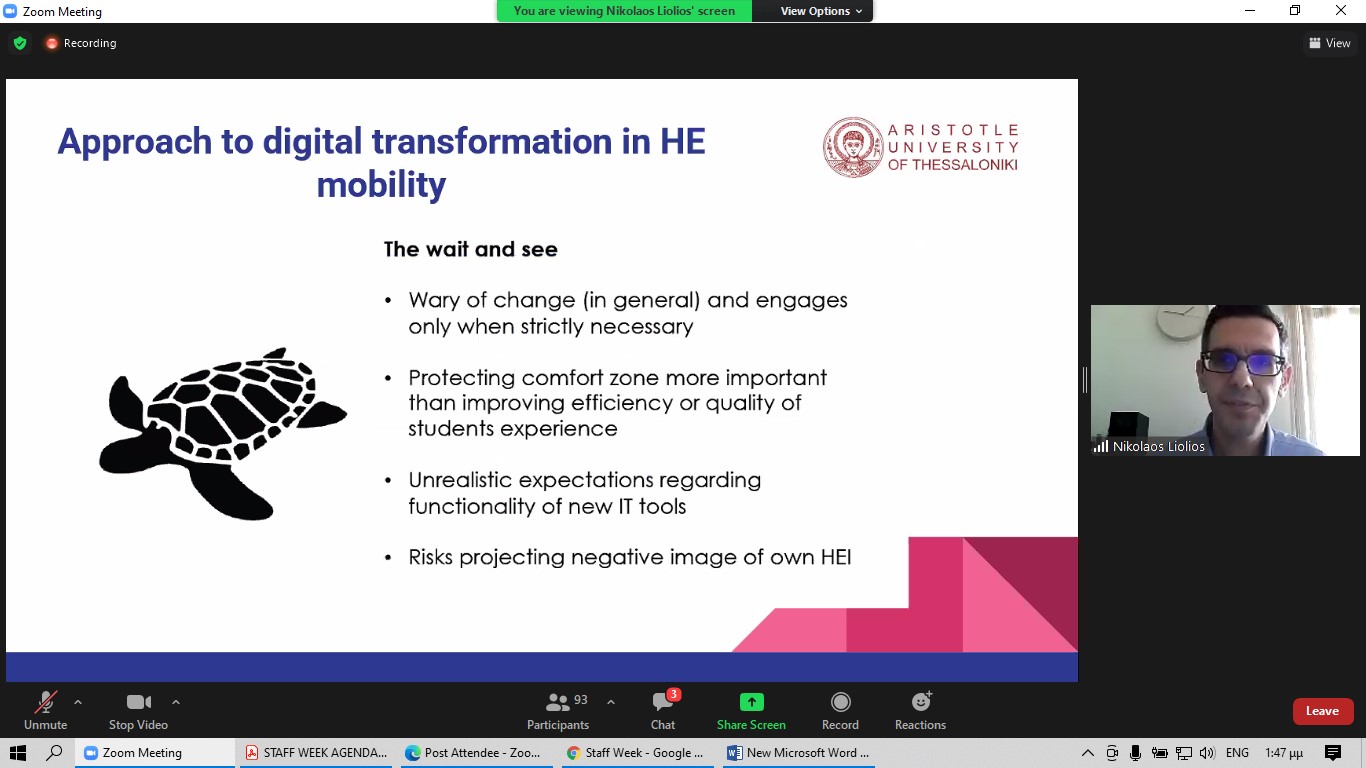
Task: Switch to Post Attendee Edge taskbar item
Action: click(x=476, y=753)
